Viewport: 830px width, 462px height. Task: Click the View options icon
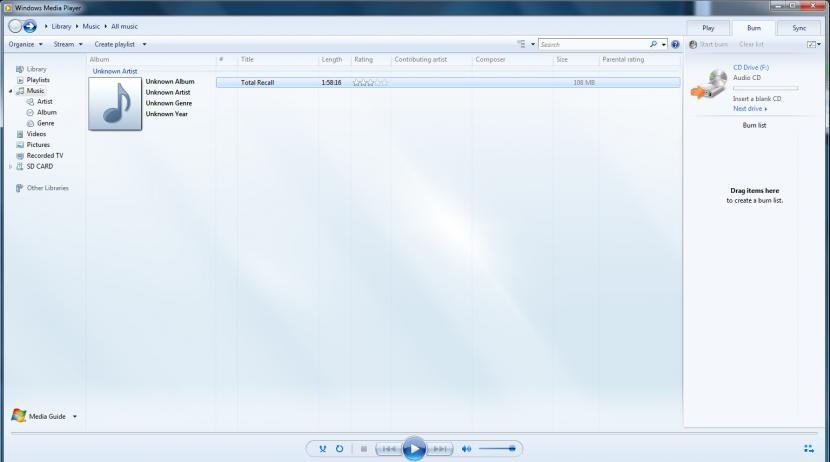521,44
